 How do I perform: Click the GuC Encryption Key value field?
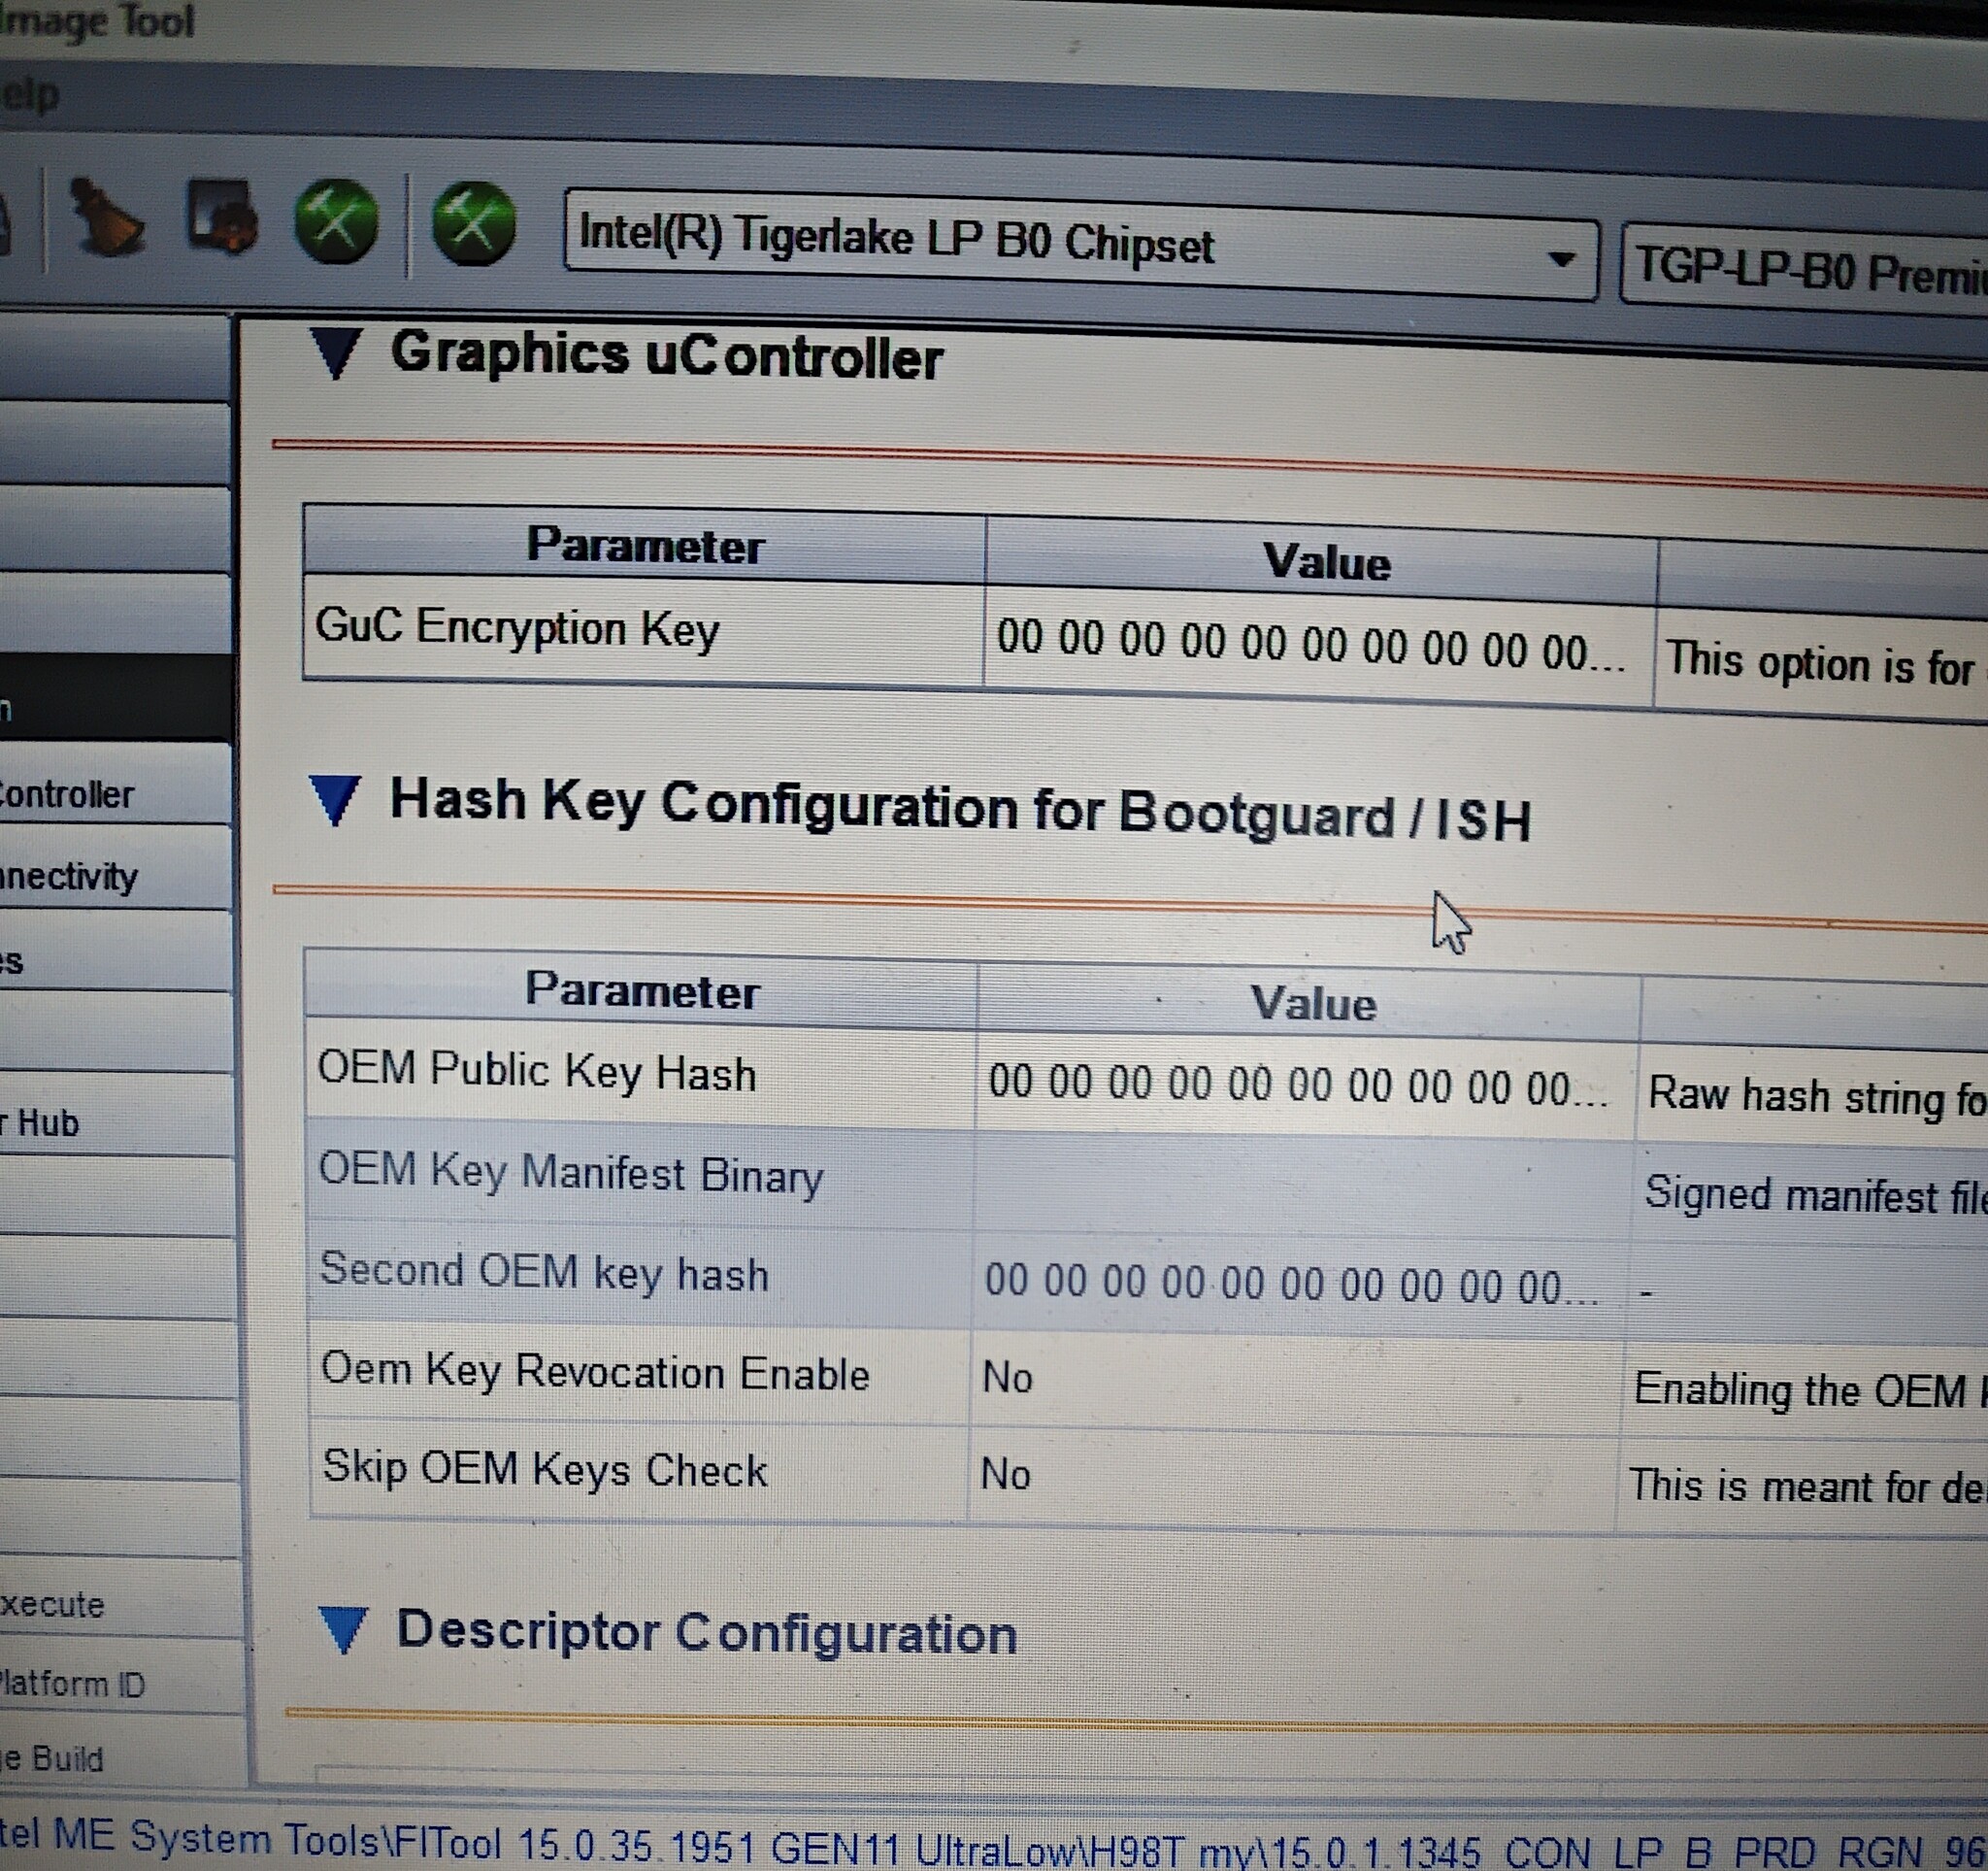coord(1318,646)
